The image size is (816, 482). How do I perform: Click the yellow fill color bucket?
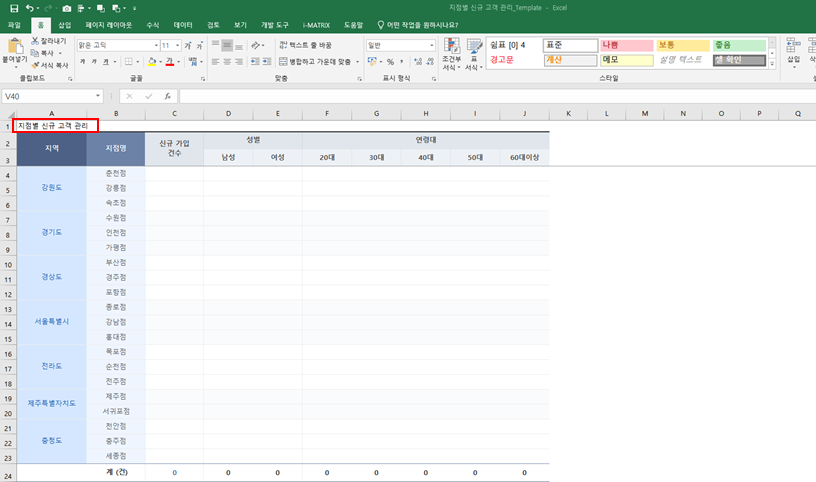[152, 61]
